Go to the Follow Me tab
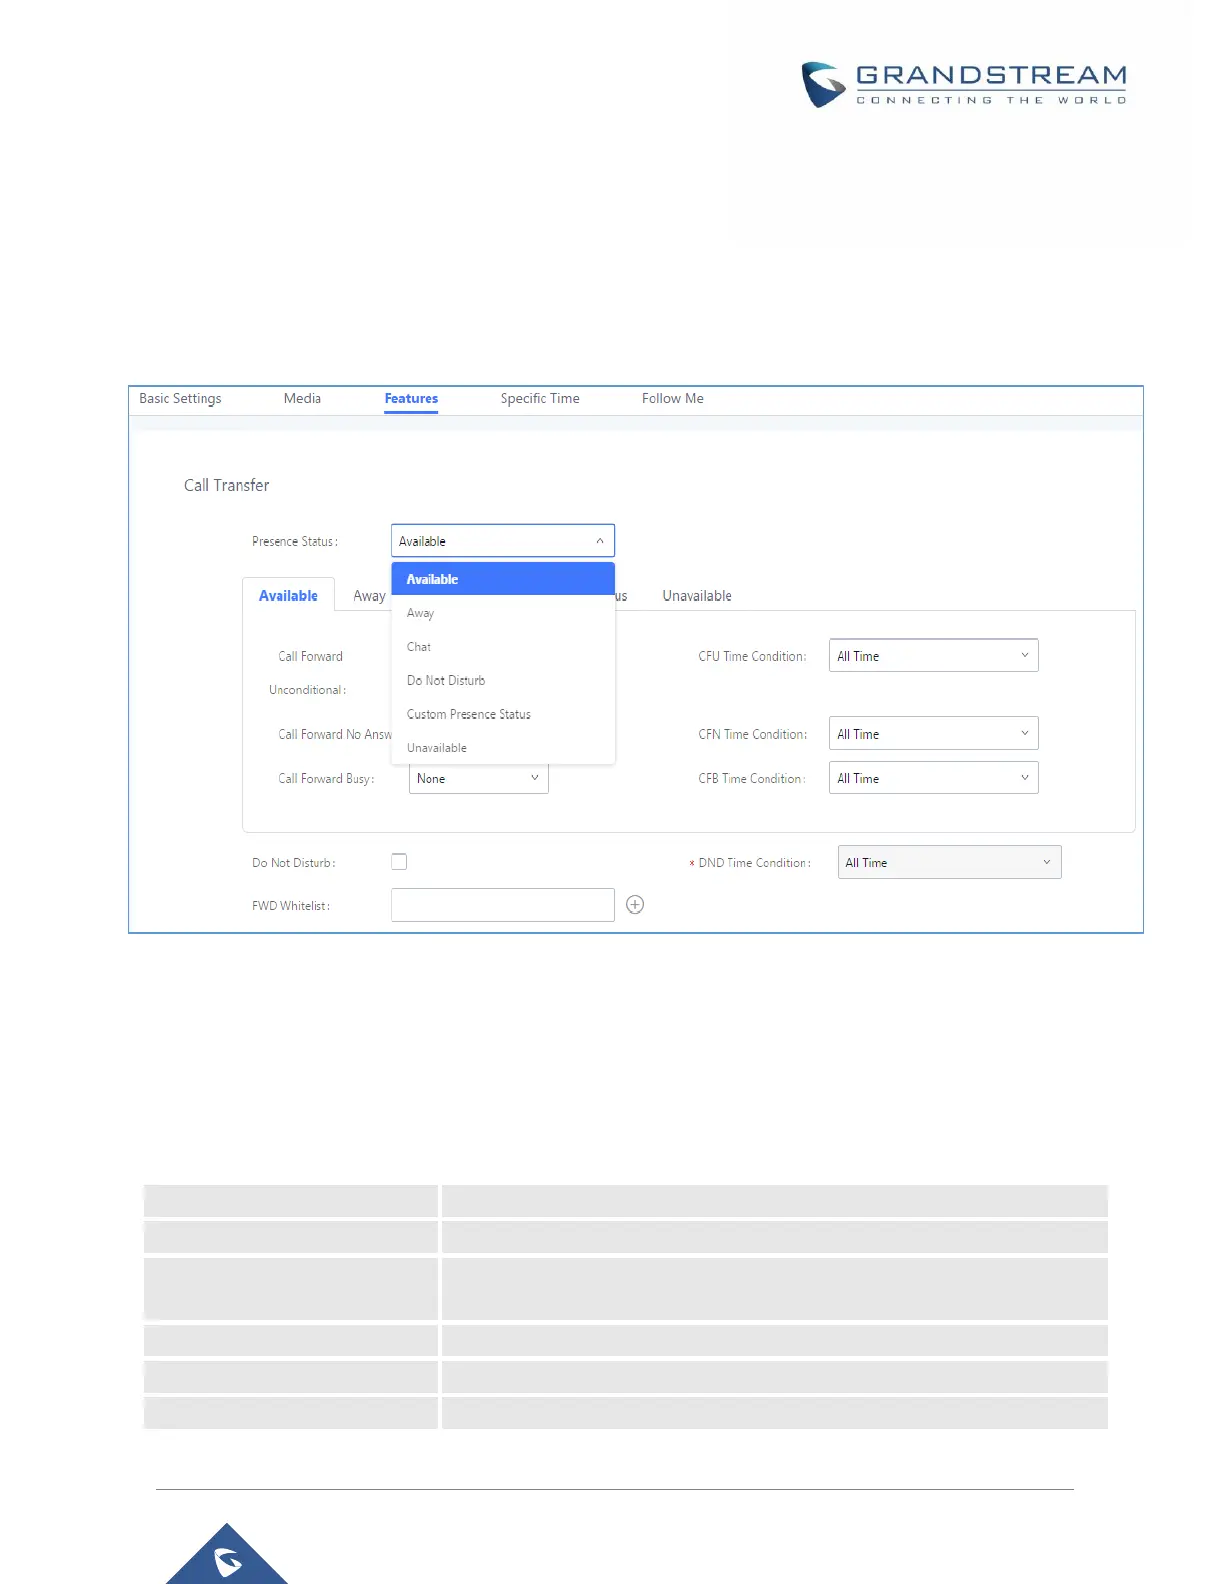Image resolution: width=1224 pixels, height=1584 pixels. 673,398
